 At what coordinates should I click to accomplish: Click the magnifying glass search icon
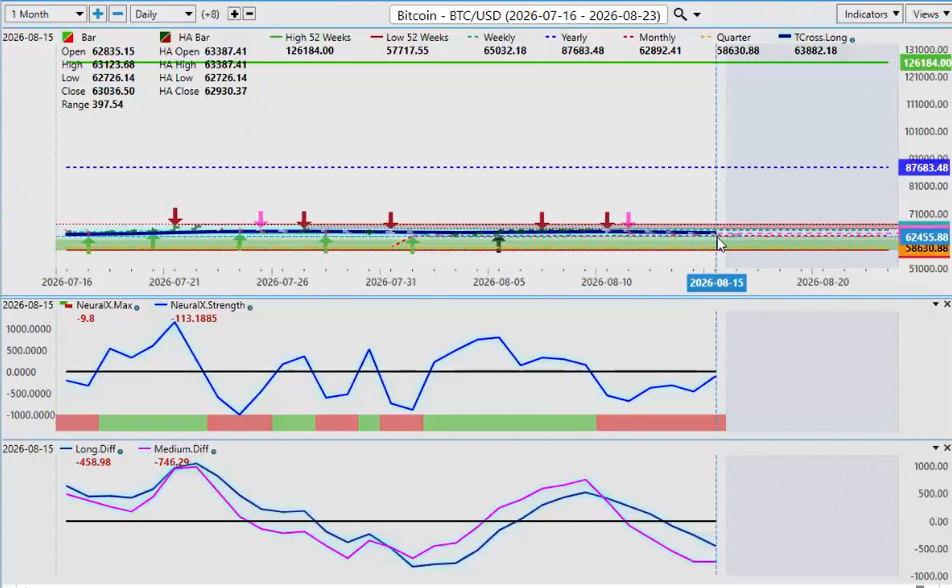pyautogui.click(x=680, y=14)
